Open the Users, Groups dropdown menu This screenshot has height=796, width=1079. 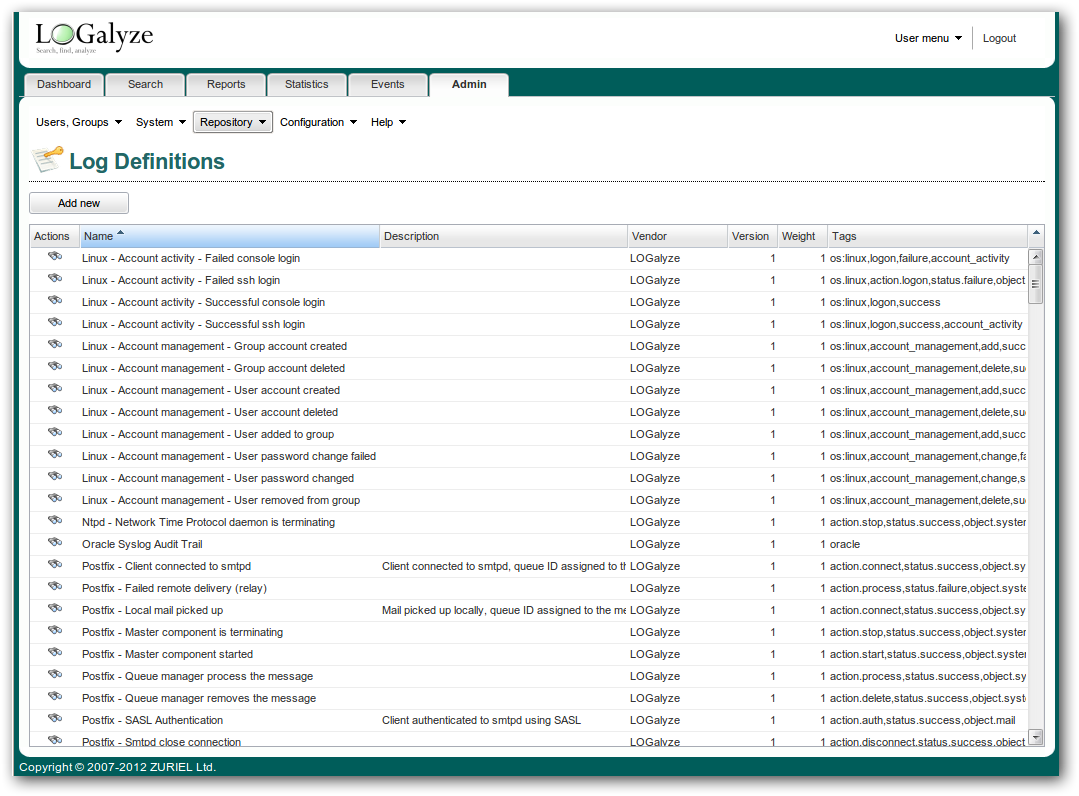point(79,122)
